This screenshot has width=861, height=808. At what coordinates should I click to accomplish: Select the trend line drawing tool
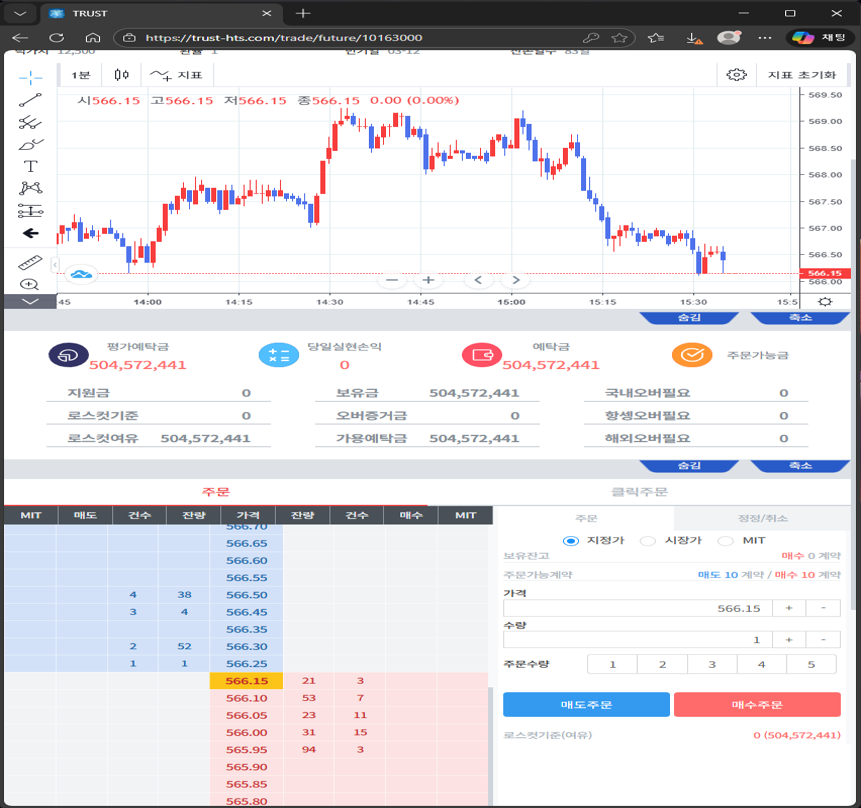click(x=30, y=100)
